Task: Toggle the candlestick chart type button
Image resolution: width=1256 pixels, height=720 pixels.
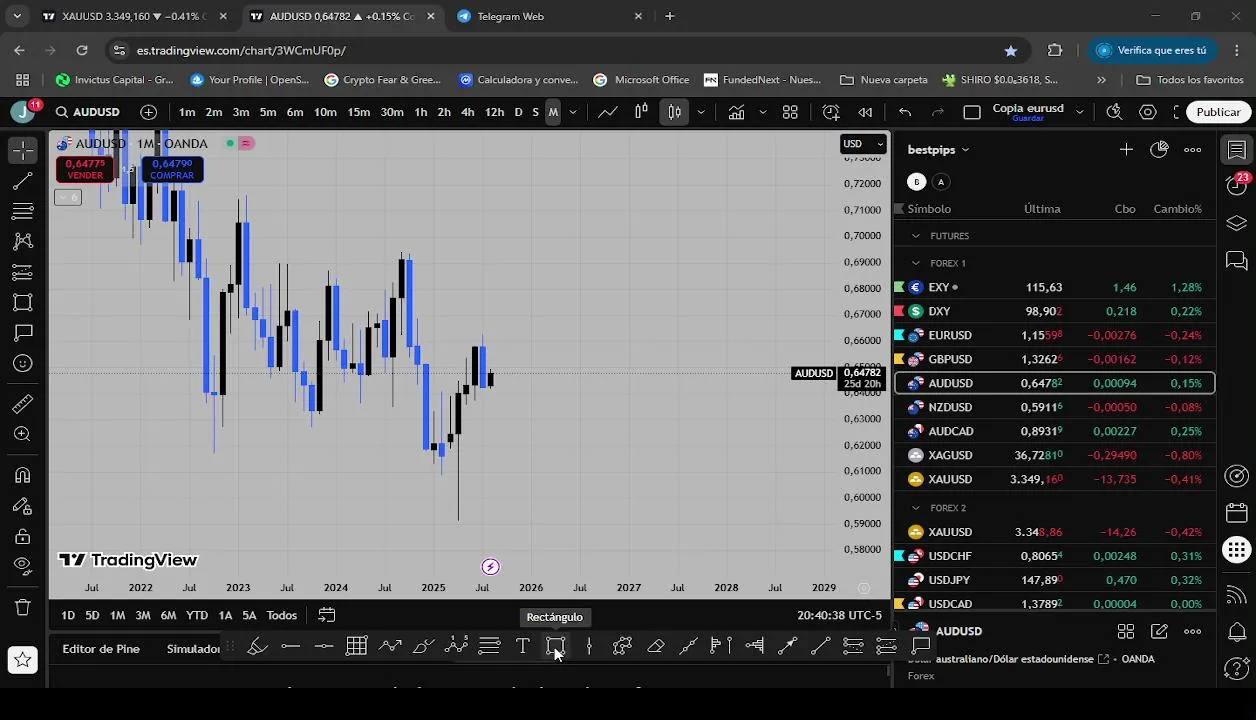Action: [x=675, y=112]
